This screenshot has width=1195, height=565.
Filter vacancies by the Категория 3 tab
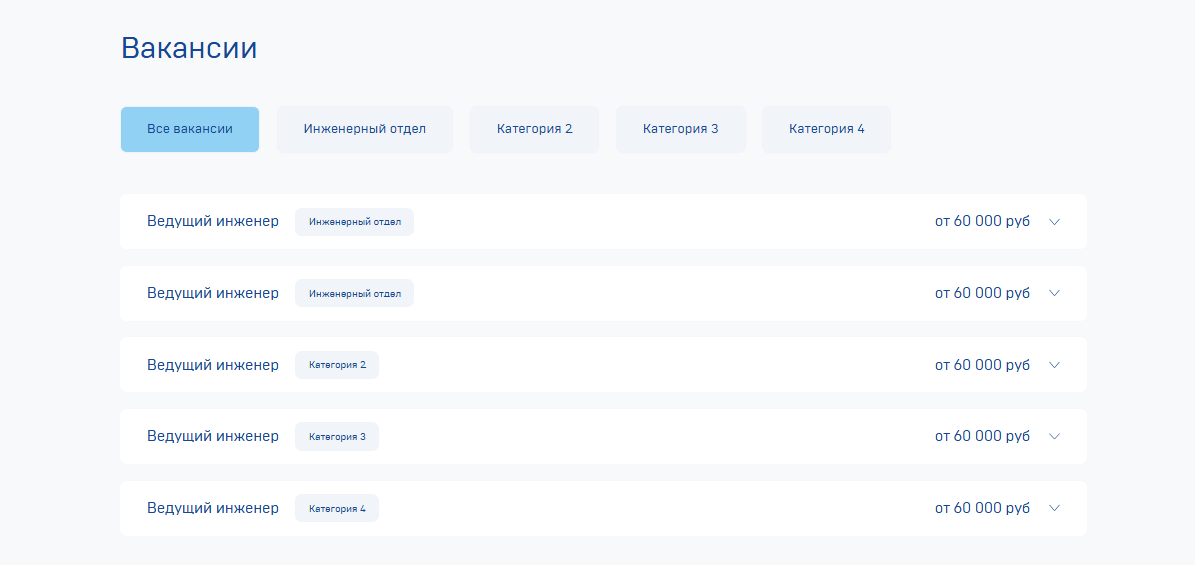pyautogui.click(x=681, y=130)
